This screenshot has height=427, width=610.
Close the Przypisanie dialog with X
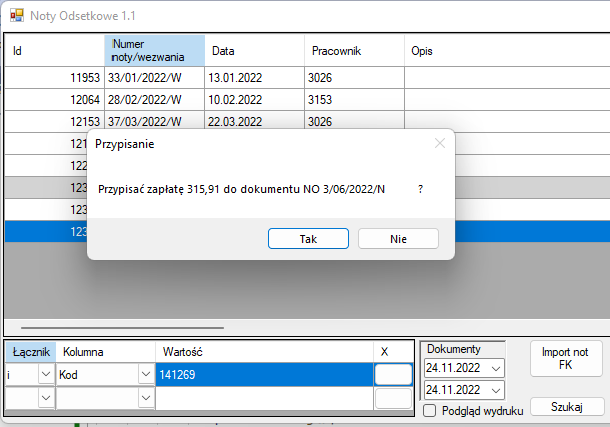(439, 143)
